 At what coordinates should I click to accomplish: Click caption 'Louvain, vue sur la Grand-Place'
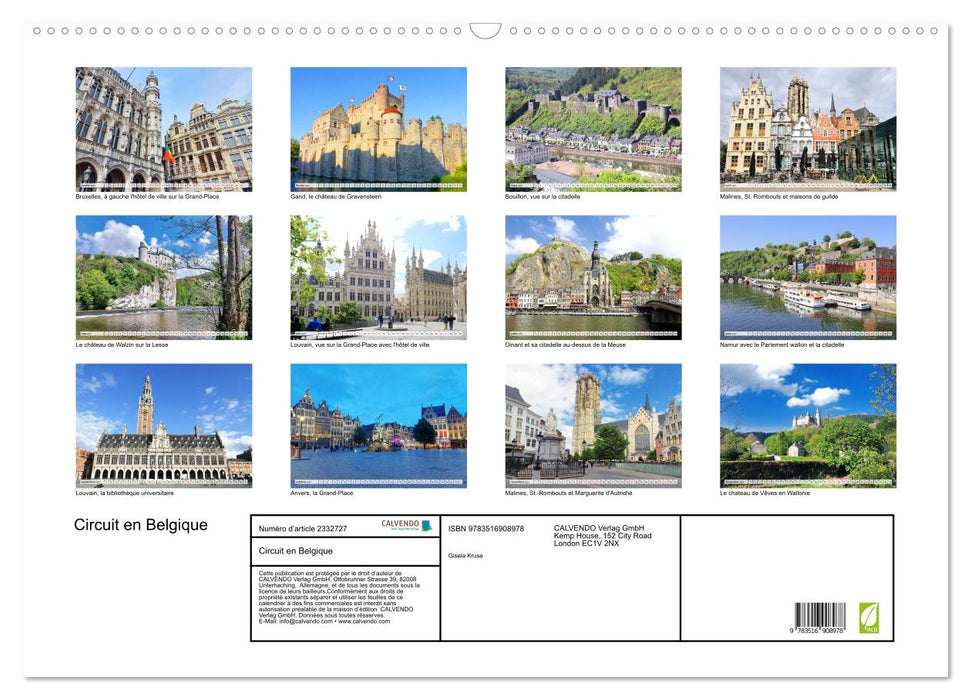click(360, 344)
